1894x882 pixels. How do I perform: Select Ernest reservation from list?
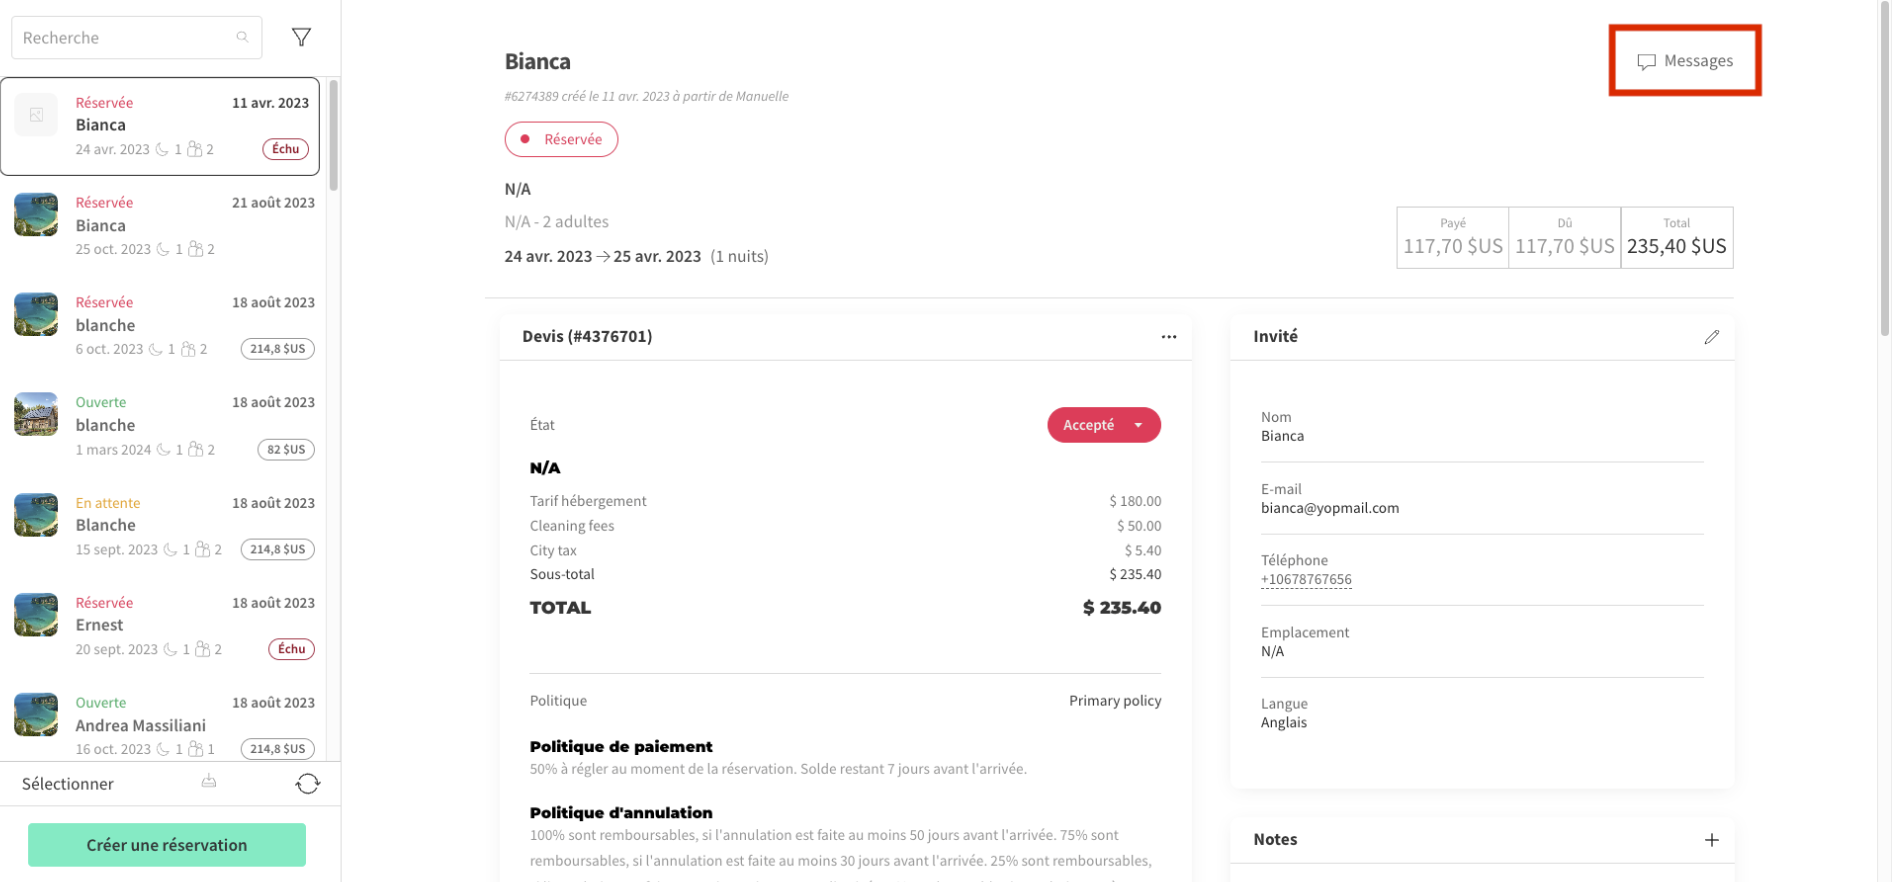[x=160, y=625]
